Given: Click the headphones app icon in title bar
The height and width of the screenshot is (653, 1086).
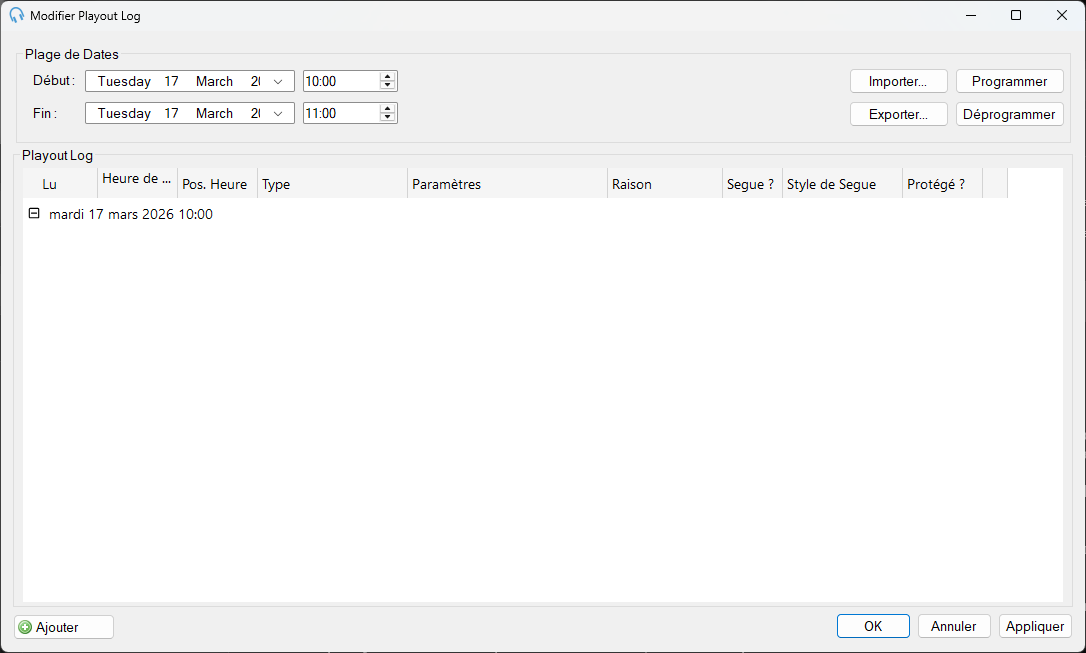Looking at the screenshot, I should [17, 15].
